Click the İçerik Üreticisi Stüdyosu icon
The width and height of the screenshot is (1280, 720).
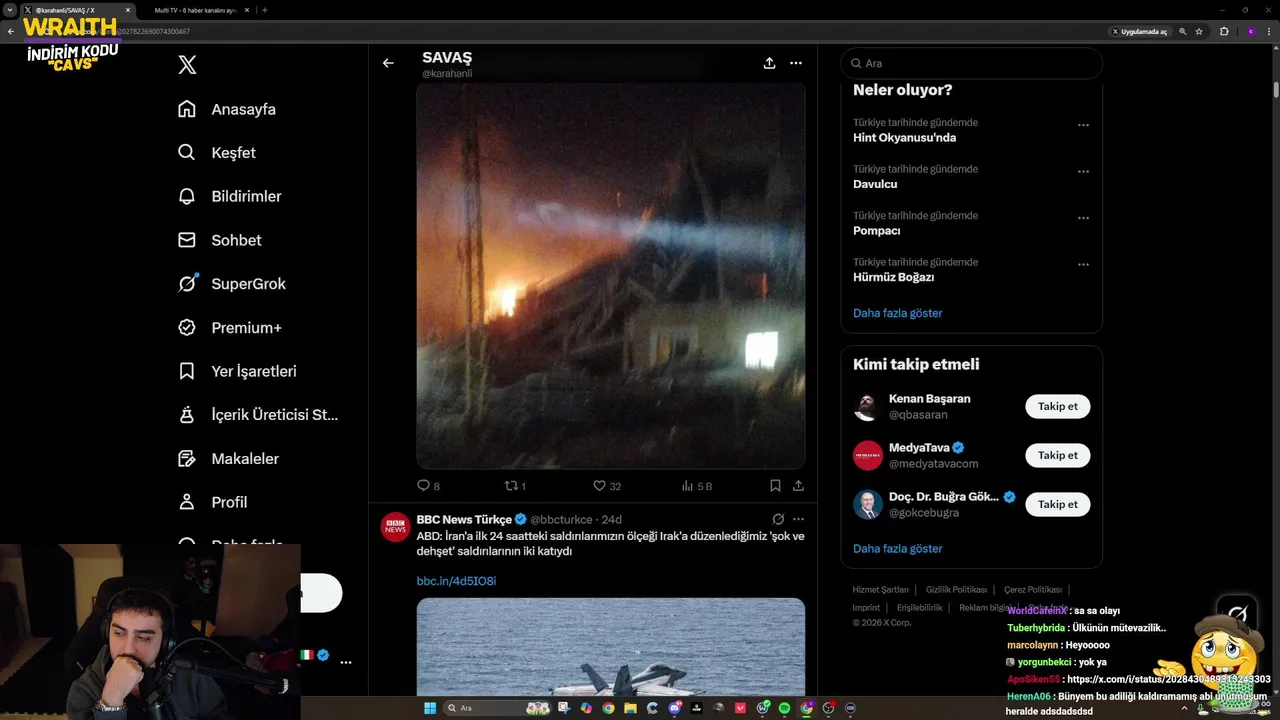[x=187, y=415]
